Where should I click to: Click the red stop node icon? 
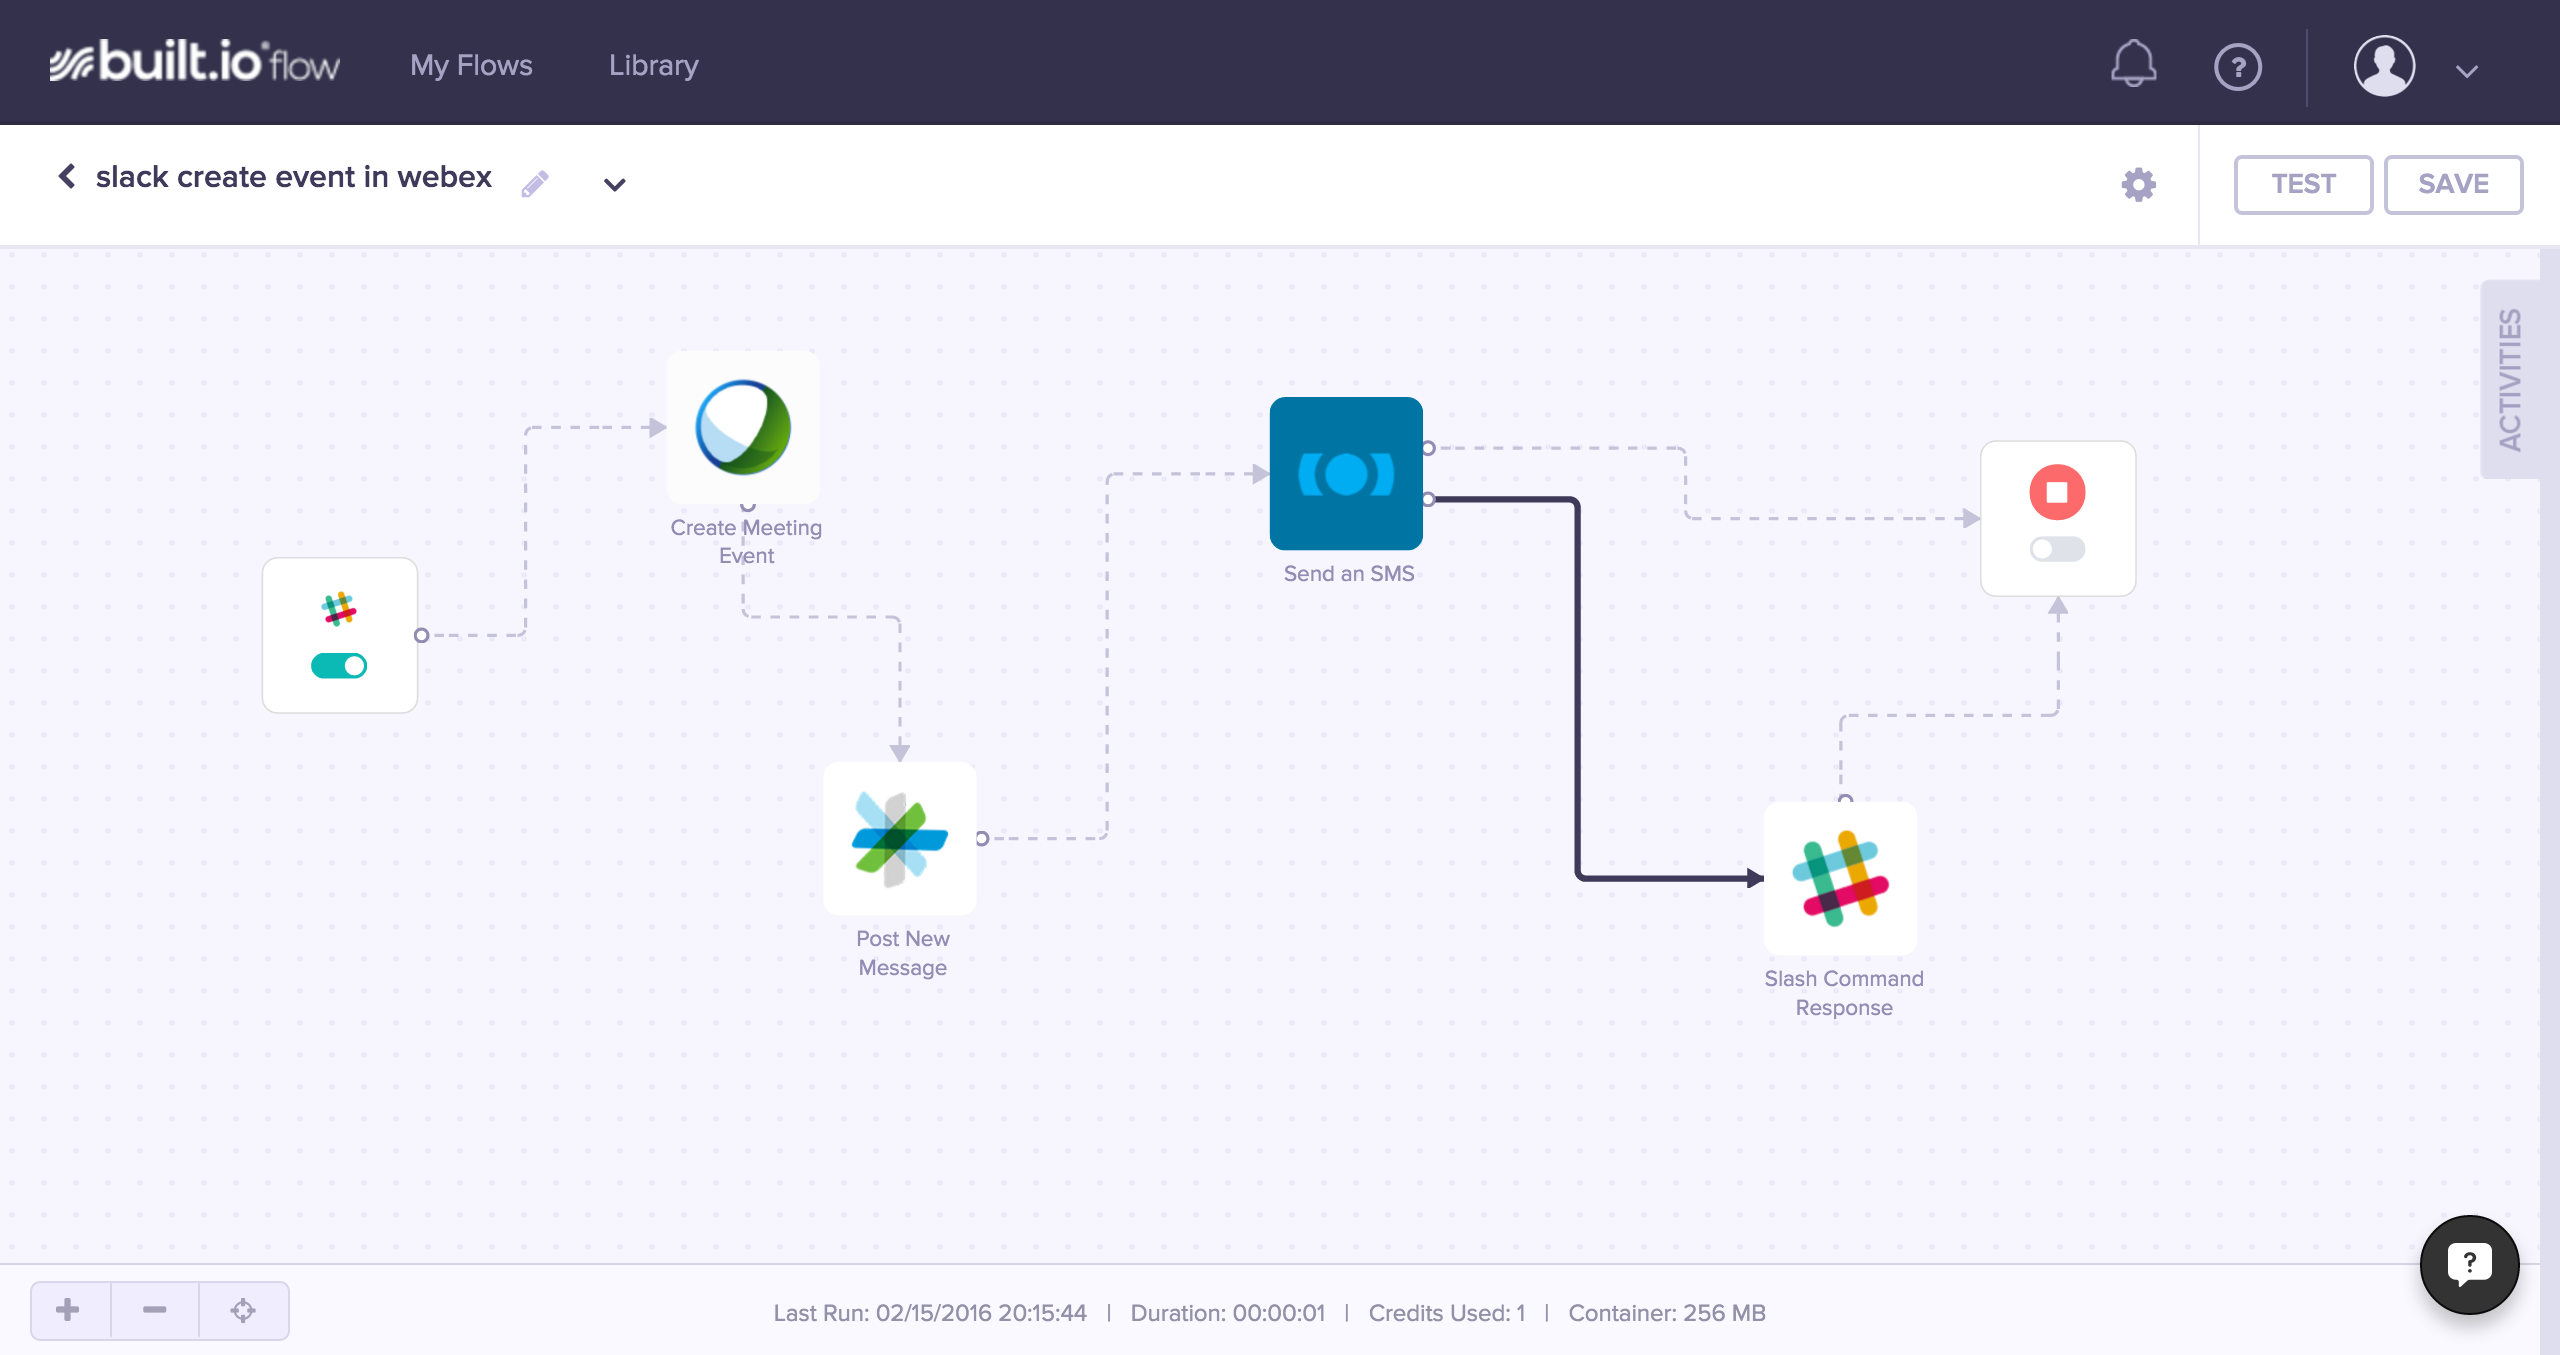coord(2057,492)
